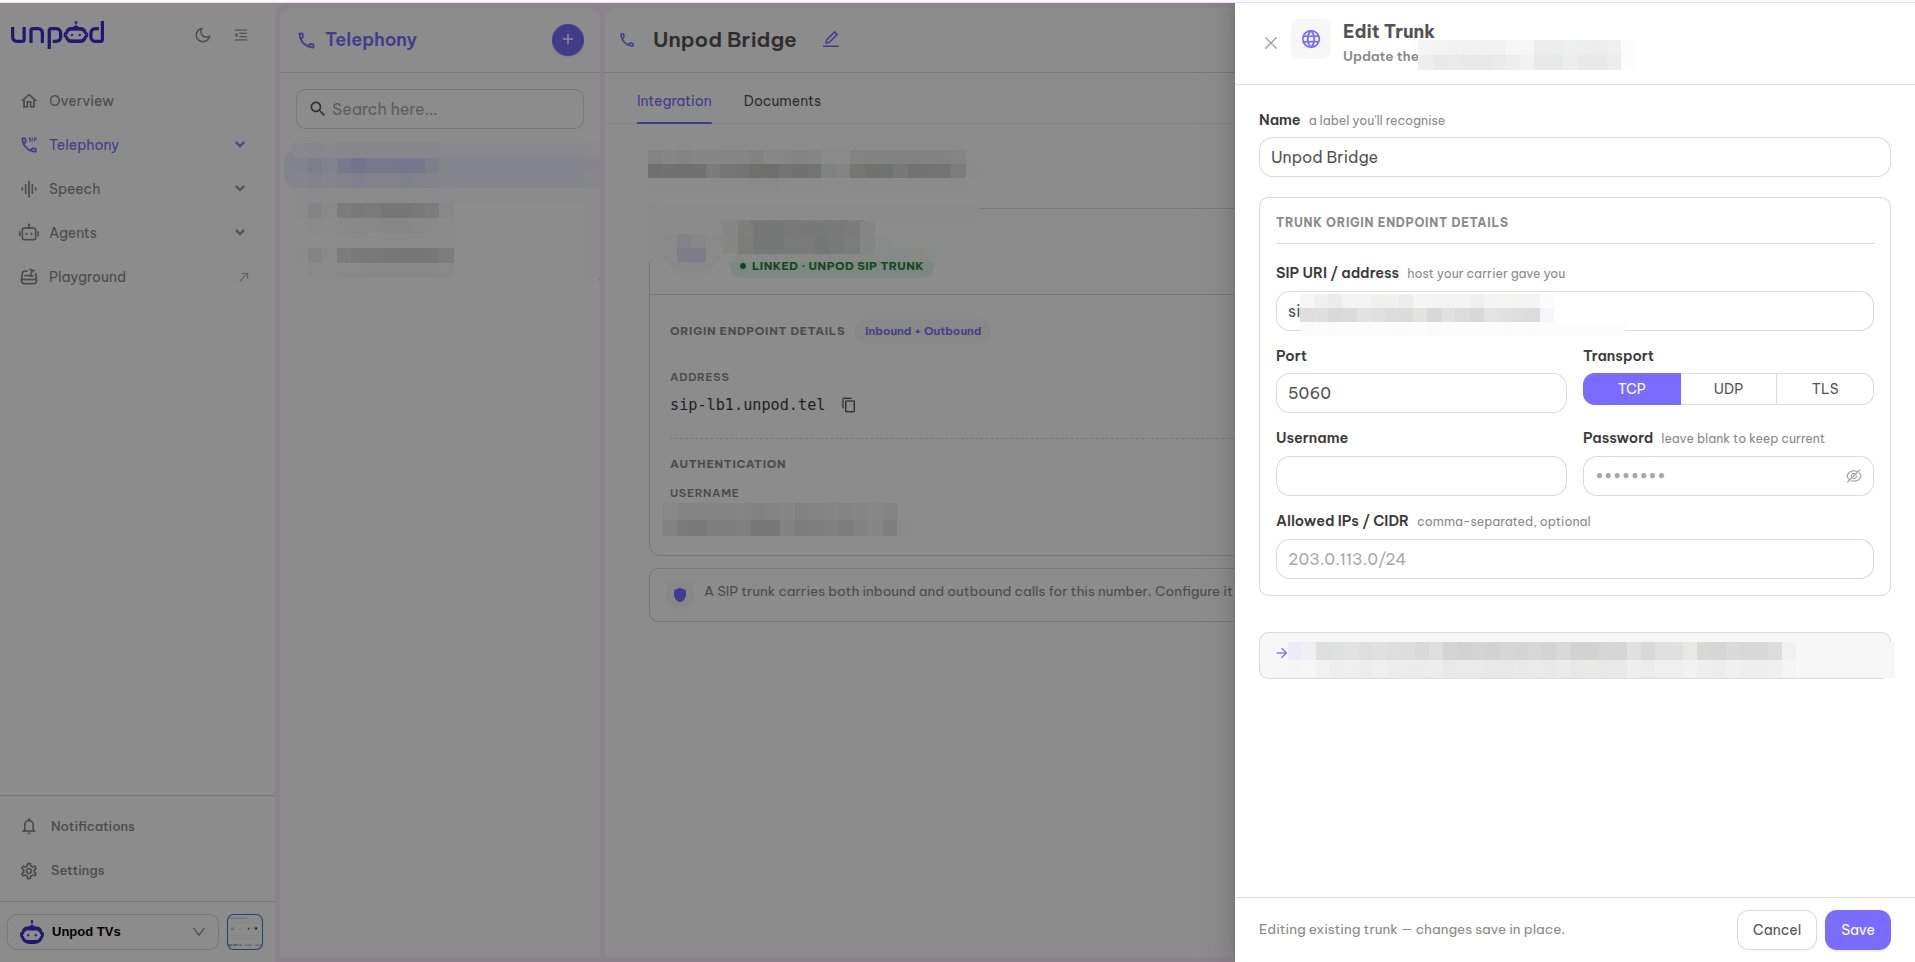Select UDP transport

coord(1728,389)
